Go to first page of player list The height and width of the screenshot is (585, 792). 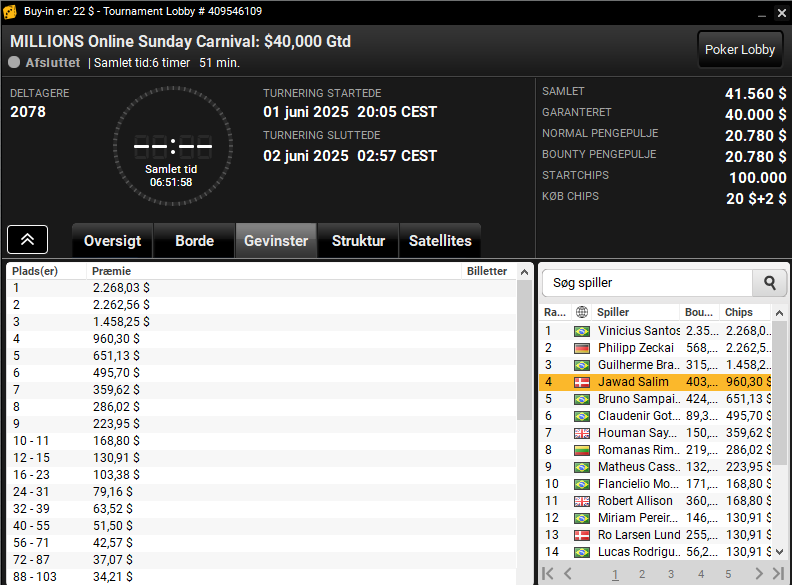click(x=548, y=573)
